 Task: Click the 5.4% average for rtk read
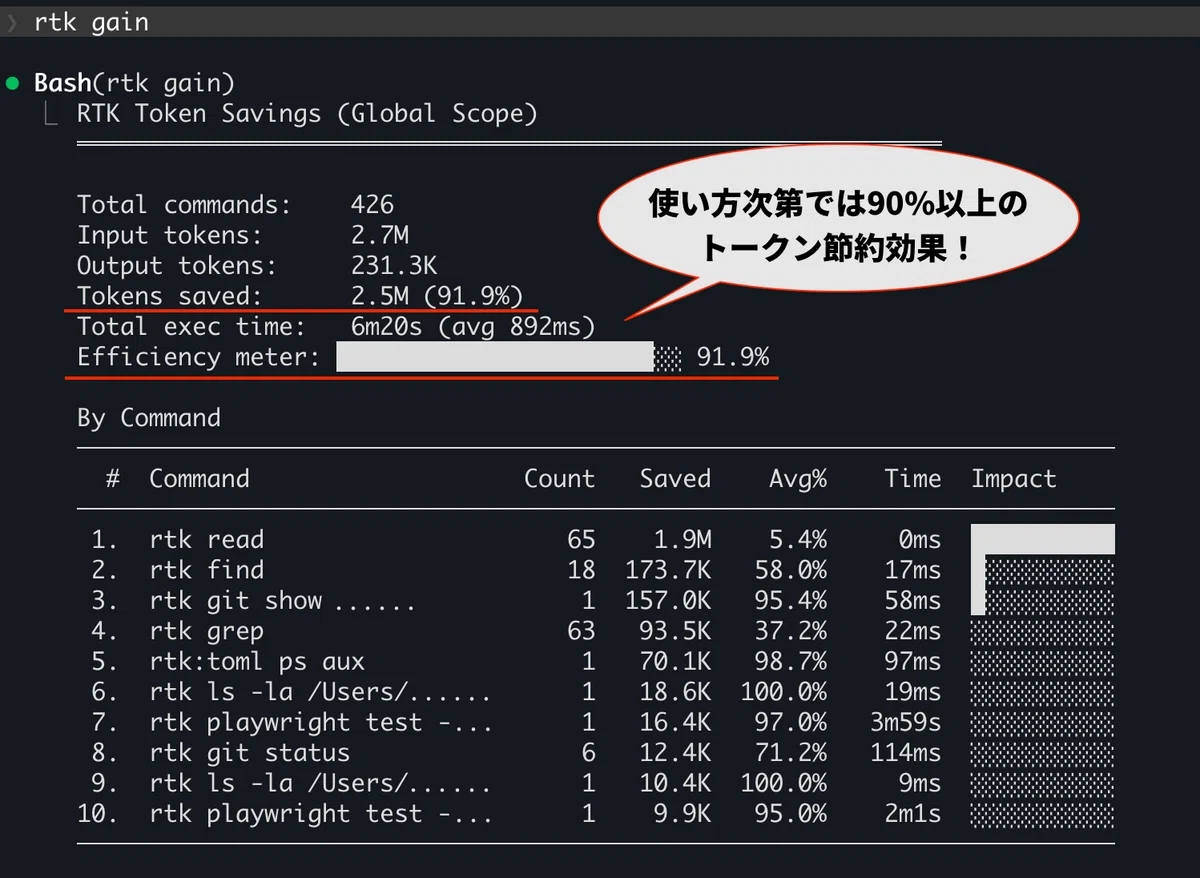click(x=798, y=540)
